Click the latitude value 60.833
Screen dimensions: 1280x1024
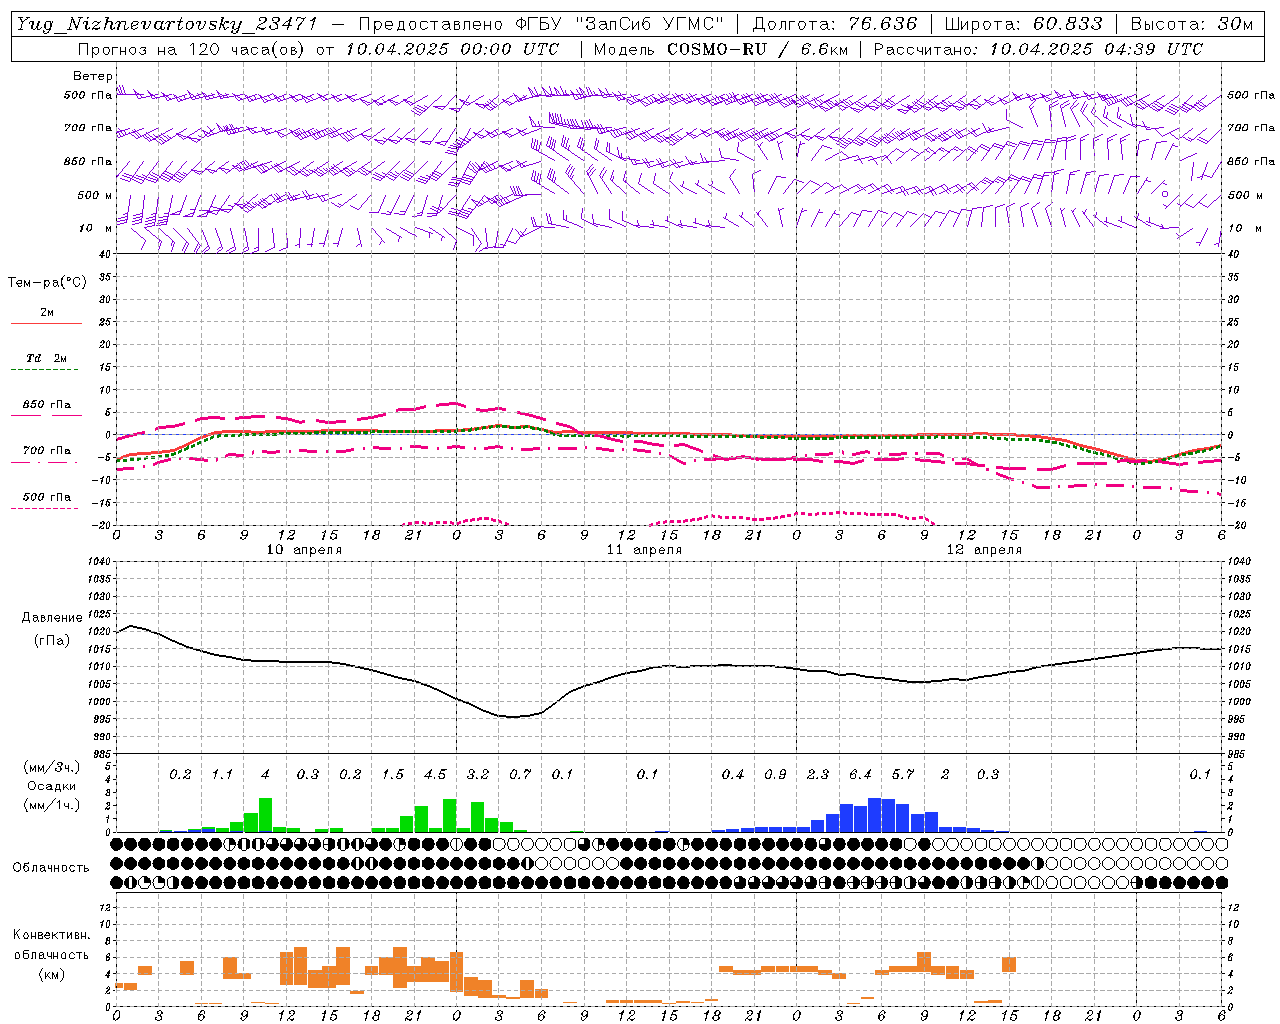pos(1067,24)
